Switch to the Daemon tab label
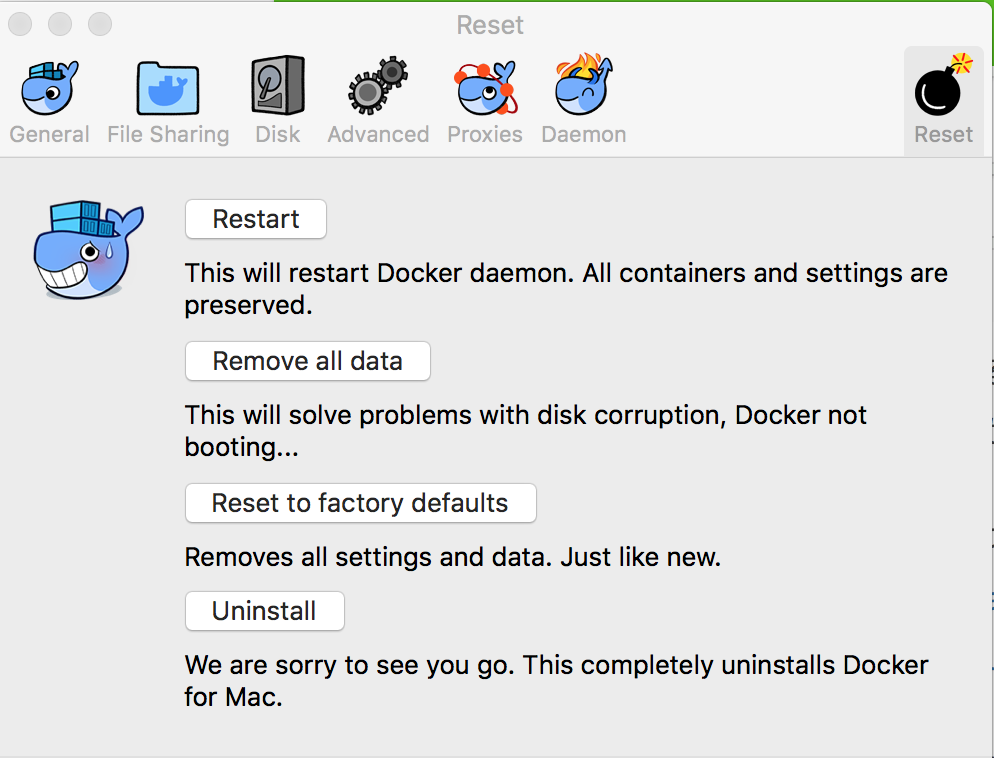994x758 pixels. tap(584, 134)
